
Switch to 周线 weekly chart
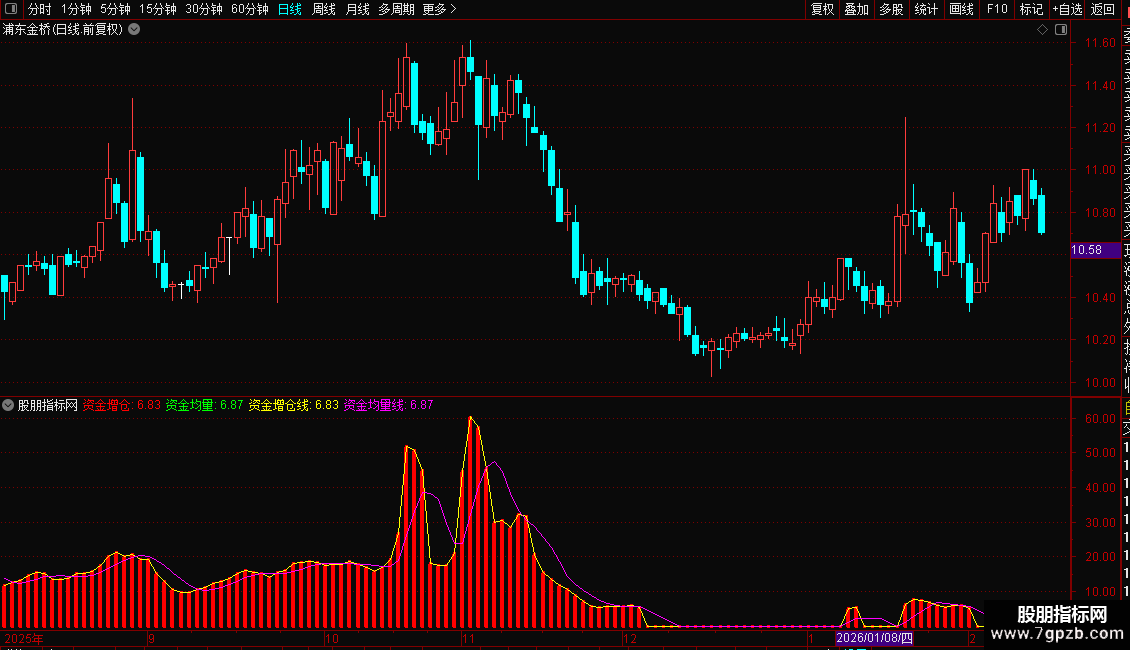[324, 9]
